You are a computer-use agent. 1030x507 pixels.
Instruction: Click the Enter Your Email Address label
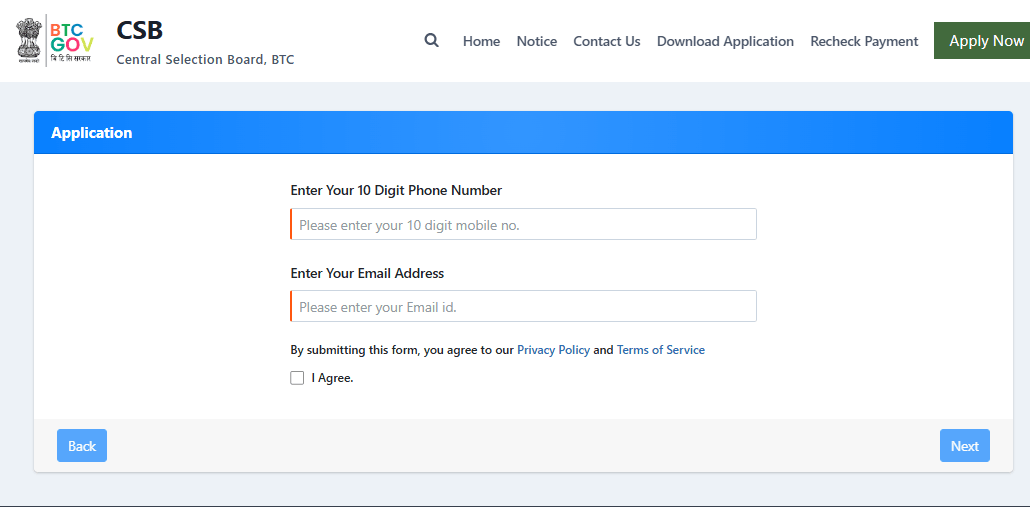[367, 273]
